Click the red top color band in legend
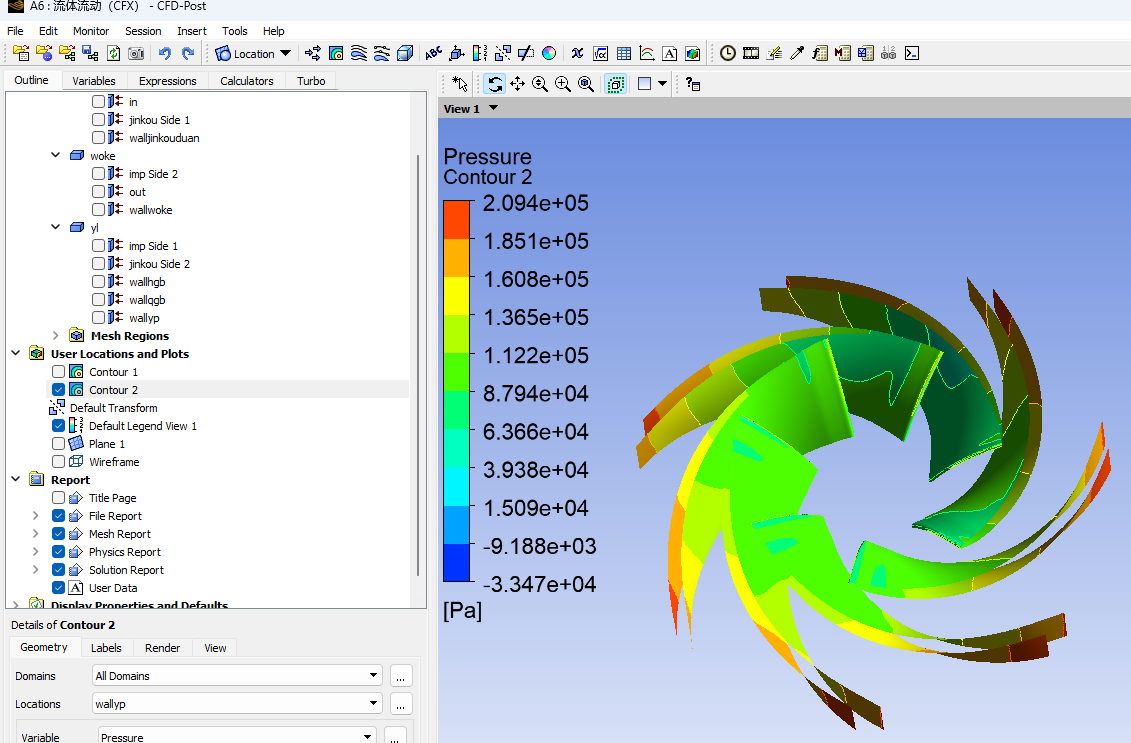 [x=456, y=218]
